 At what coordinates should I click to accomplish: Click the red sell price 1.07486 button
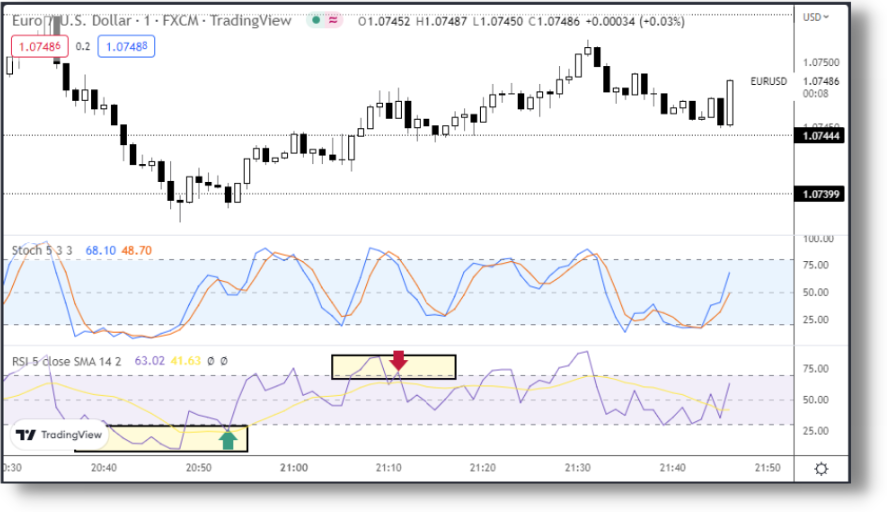tap(40, 46)
